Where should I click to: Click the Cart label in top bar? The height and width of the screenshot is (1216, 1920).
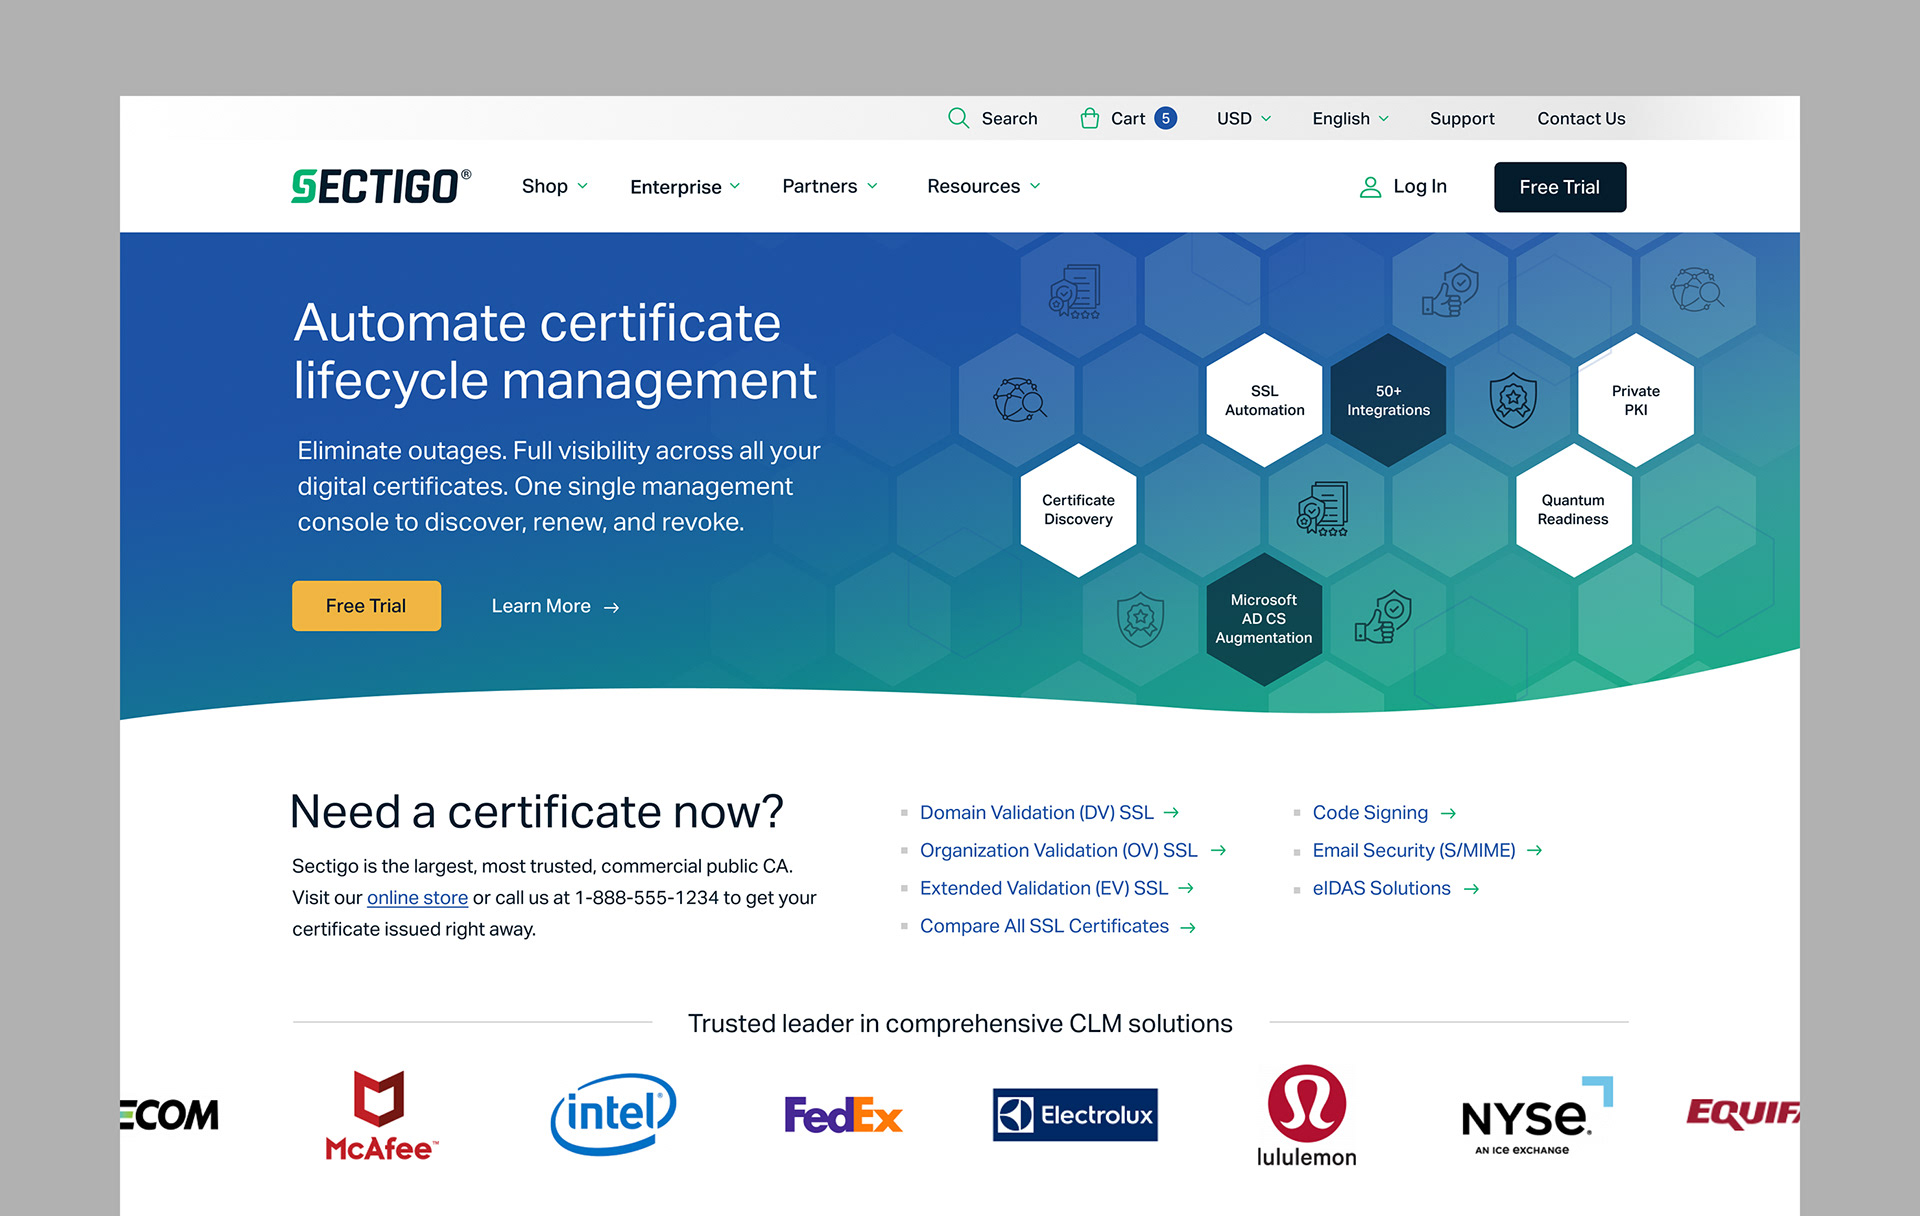coord(1128,118)
